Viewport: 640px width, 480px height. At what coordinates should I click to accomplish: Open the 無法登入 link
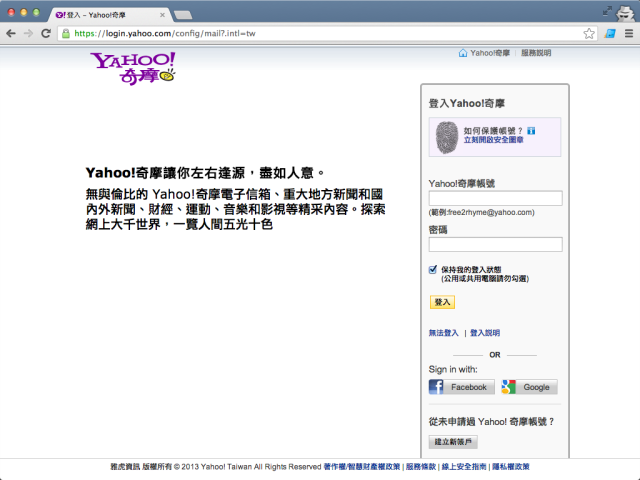(x=444, y=333)
